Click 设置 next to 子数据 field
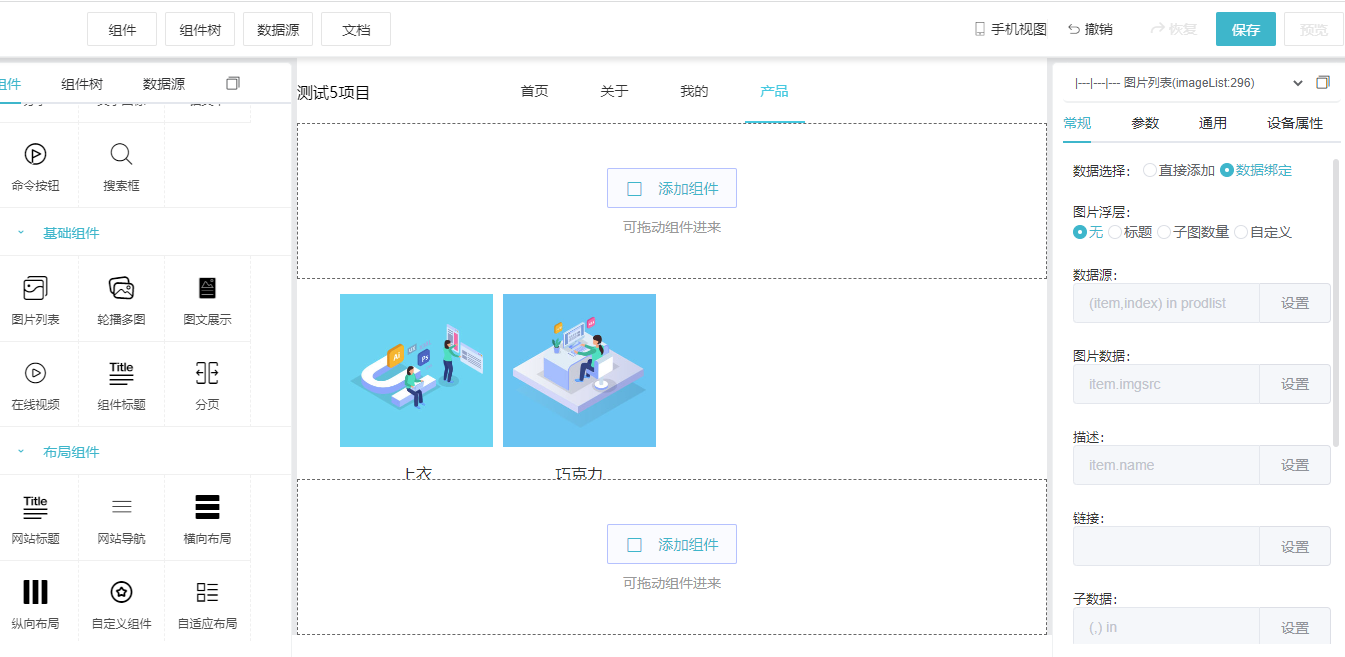The width and height of the screenshot is (1345, 657). point(1295,627)
